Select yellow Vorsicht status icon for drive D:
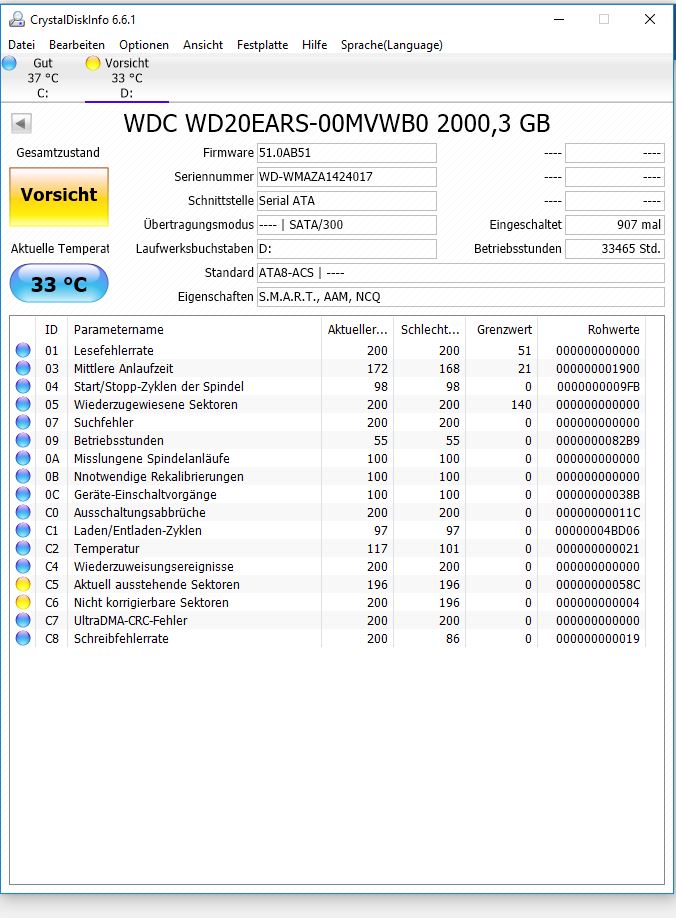This screenshot has height=918, width=676. pos(92,63)
